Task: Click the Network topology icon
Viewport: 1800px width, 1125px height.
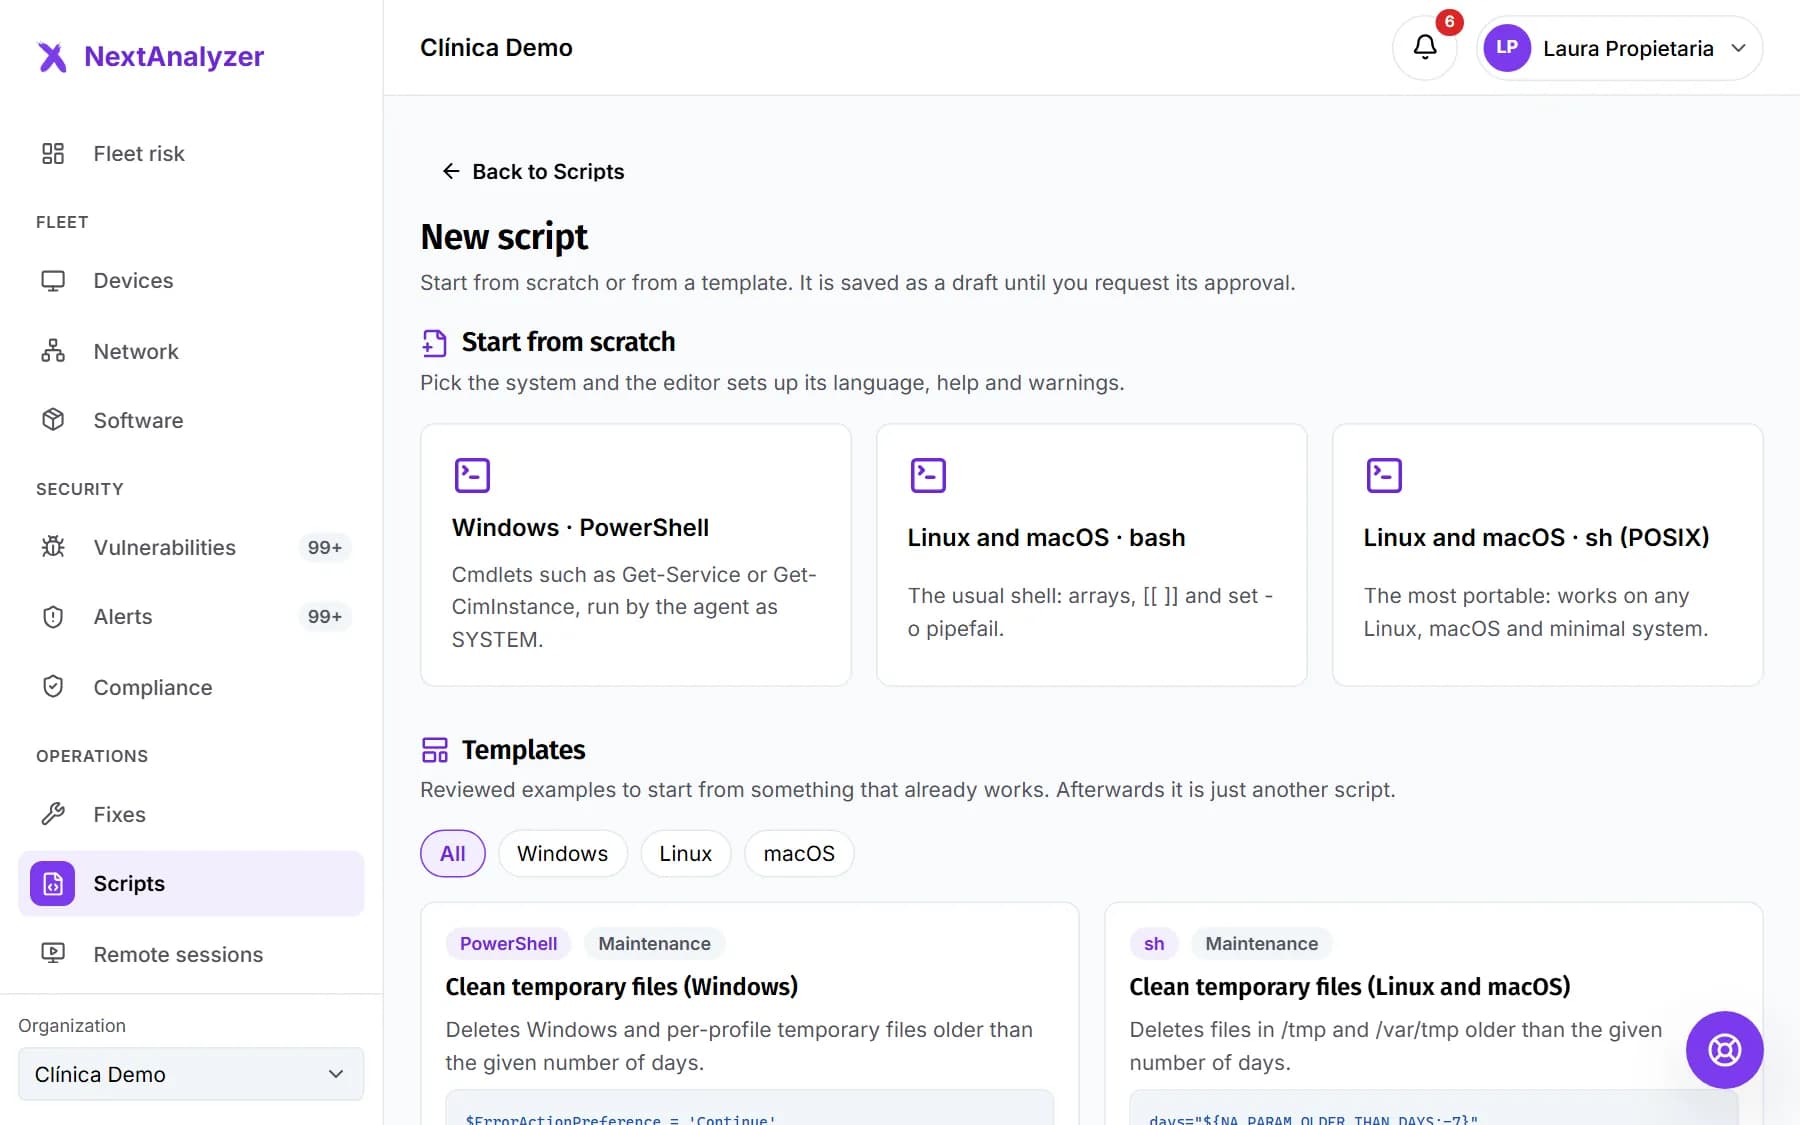Action: (53, 351)
